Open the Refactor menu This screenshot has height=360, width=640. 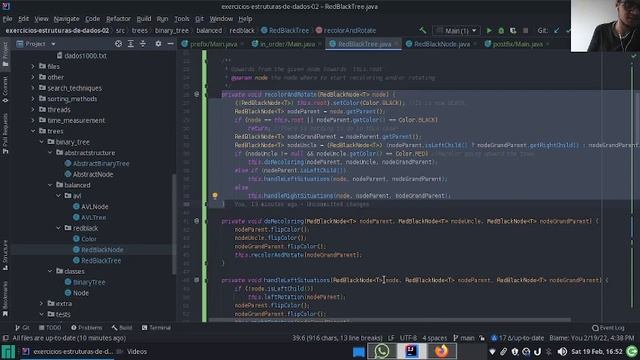[x=118, y=19]
